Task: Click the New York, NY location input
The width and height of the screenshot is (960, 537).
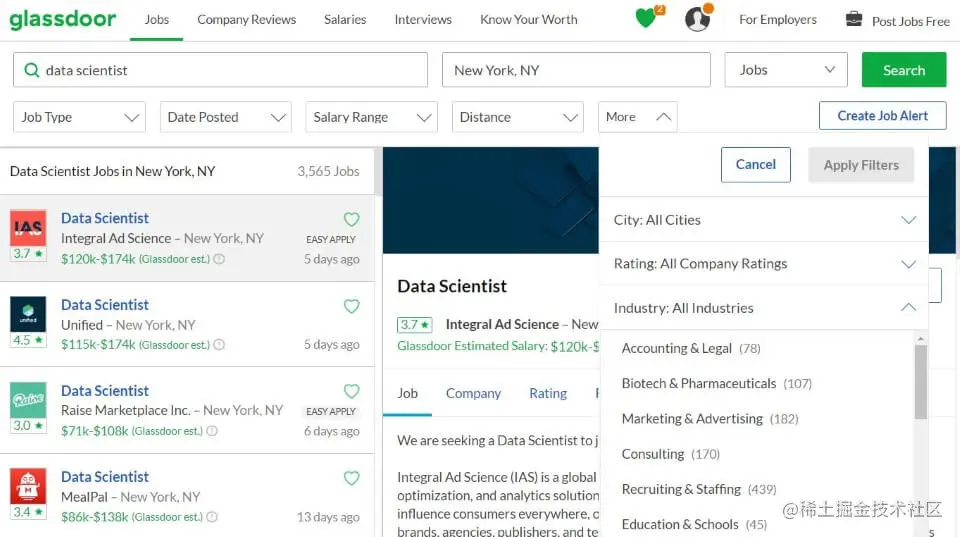Action: tap(576, 70)
